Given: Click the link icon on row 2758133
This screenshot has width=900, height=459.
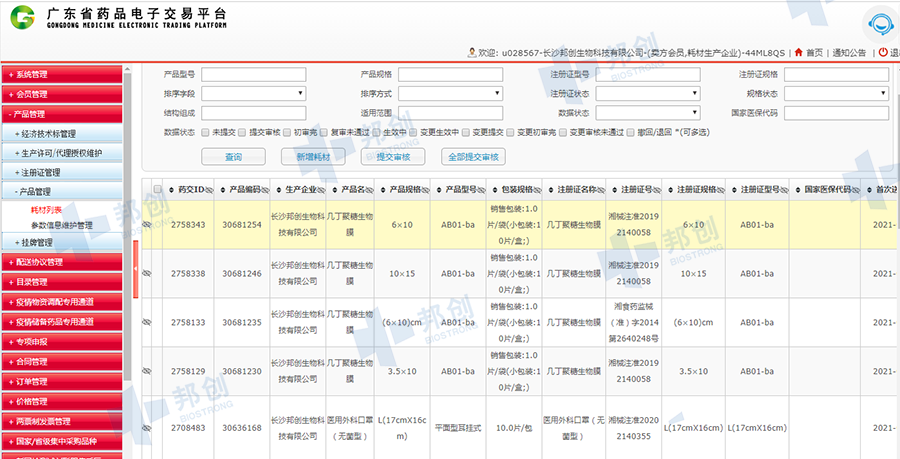Looking at the screenshot, I should pos(147,321).
